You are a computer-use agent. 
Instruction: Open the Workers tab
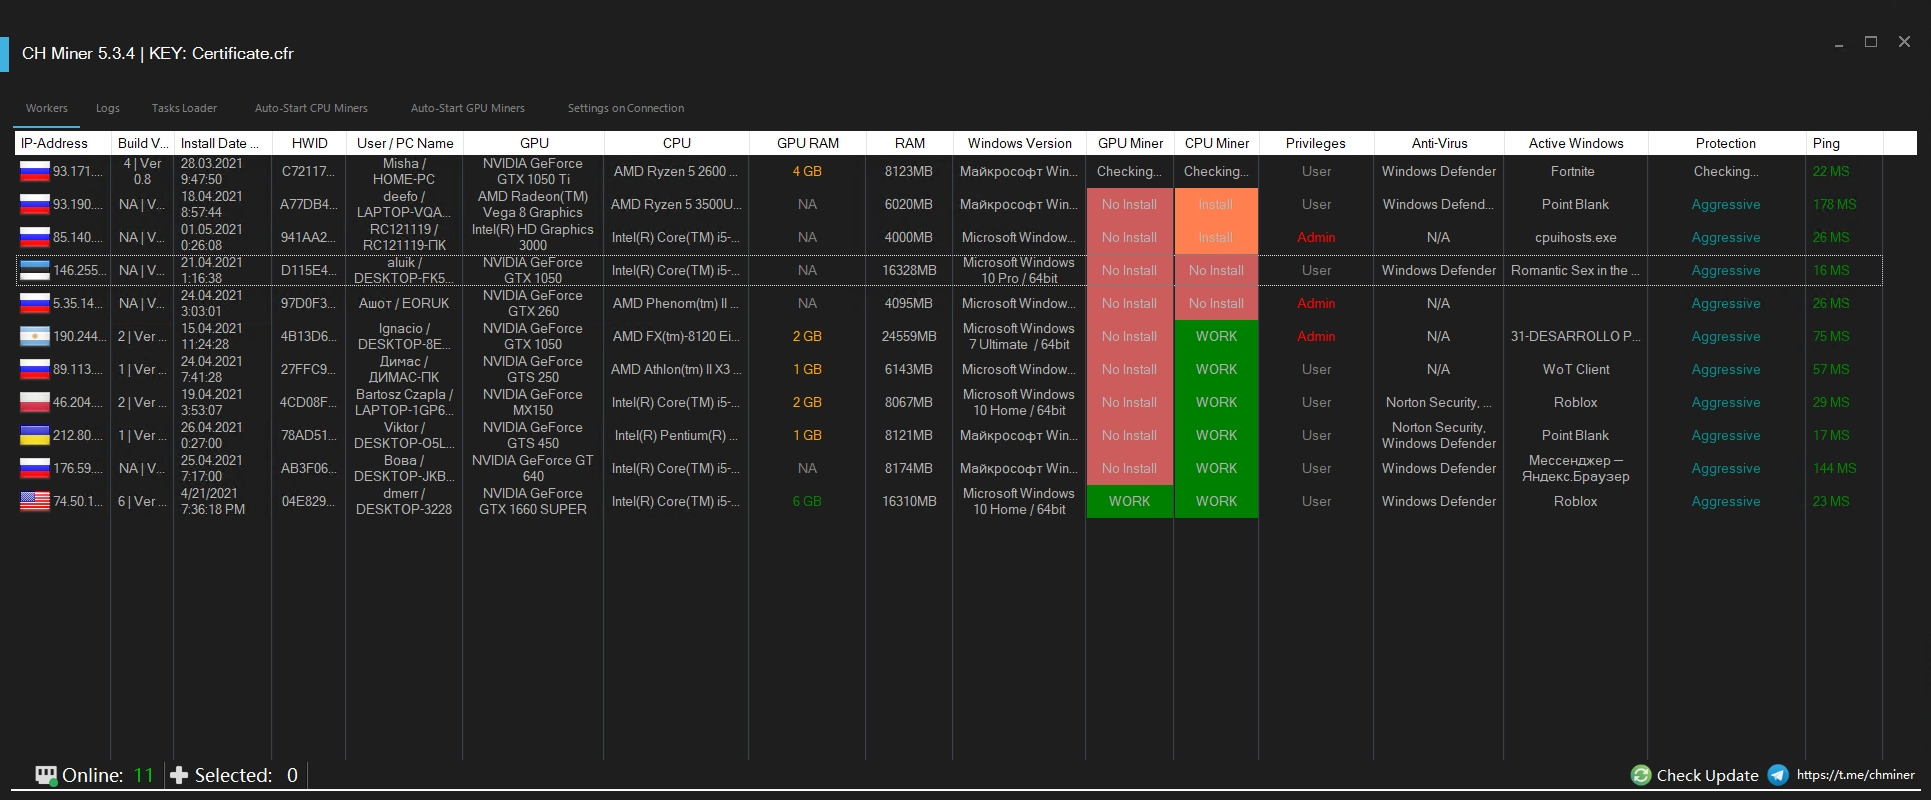click(47, 108)
